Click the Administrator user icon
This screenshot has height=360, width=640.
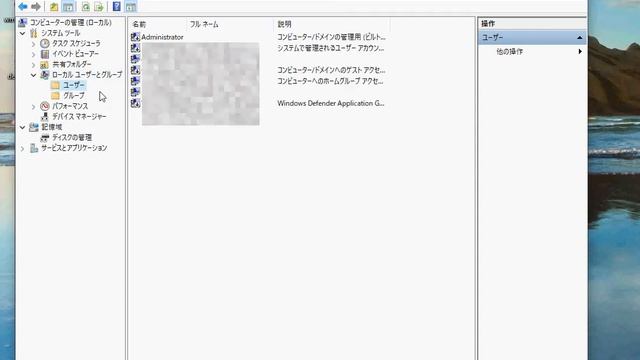(135, 37)
